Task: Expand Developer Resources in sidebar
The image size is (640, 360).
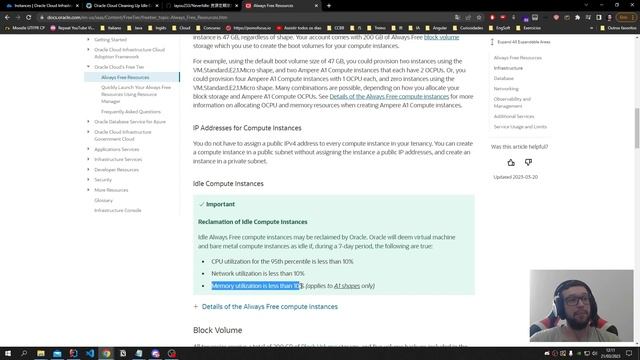Action: click(88, 169)
